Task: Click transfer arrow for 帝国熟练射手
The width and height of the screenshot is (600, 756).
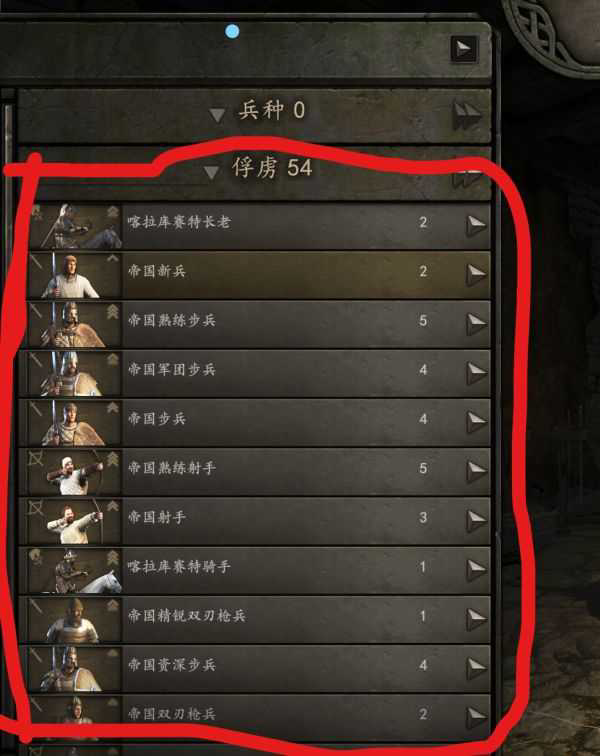Action: [477, 472]
